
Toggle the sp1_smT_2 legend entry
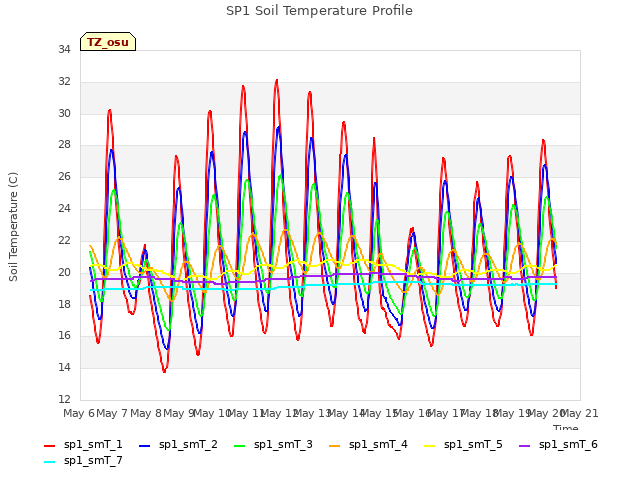[x=178, y=444]
